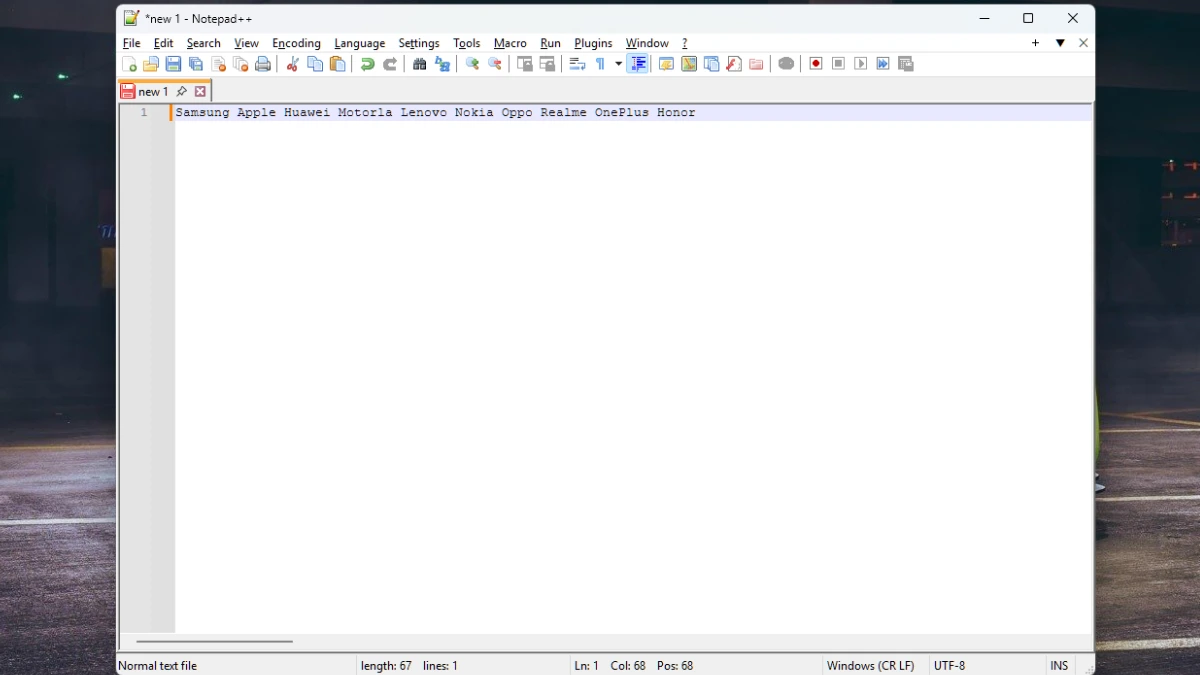Click the Open file folder icon

(151, 64)
